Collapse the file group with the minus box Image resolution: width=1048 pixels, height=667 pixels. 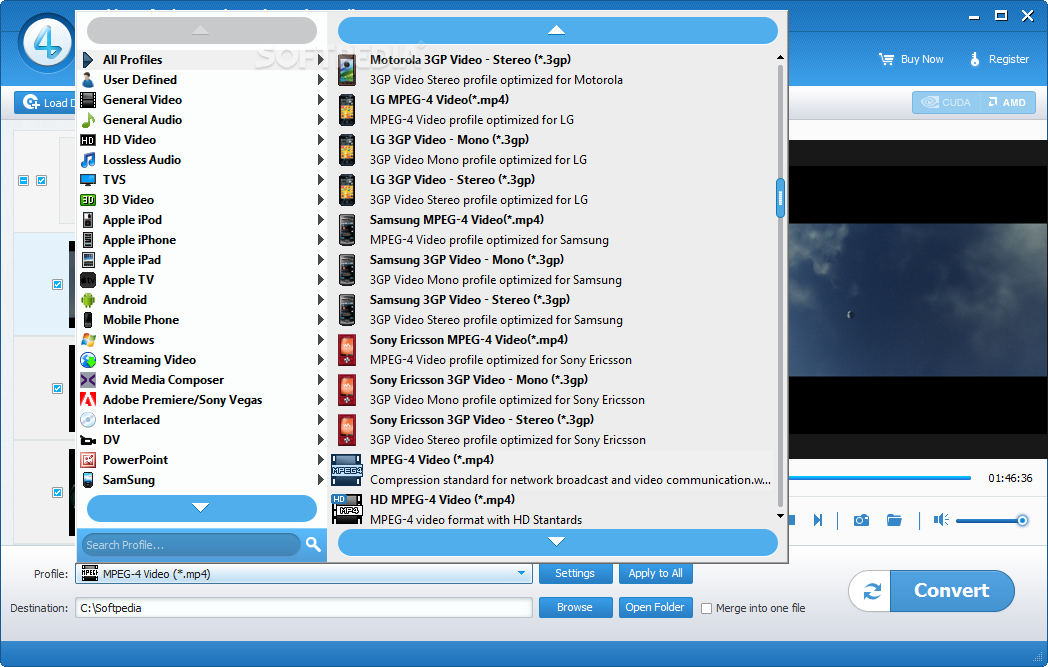click(23, 180)
